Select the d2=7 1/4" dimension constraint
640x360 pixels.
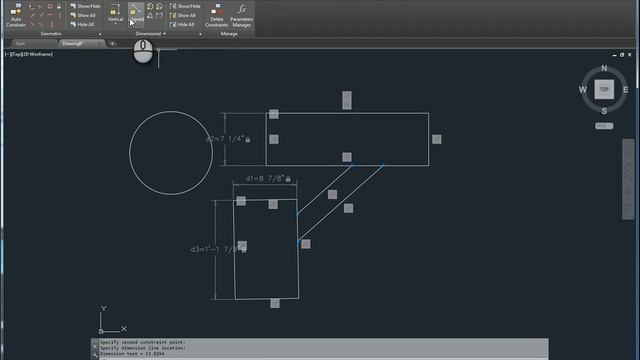point(228,139)
